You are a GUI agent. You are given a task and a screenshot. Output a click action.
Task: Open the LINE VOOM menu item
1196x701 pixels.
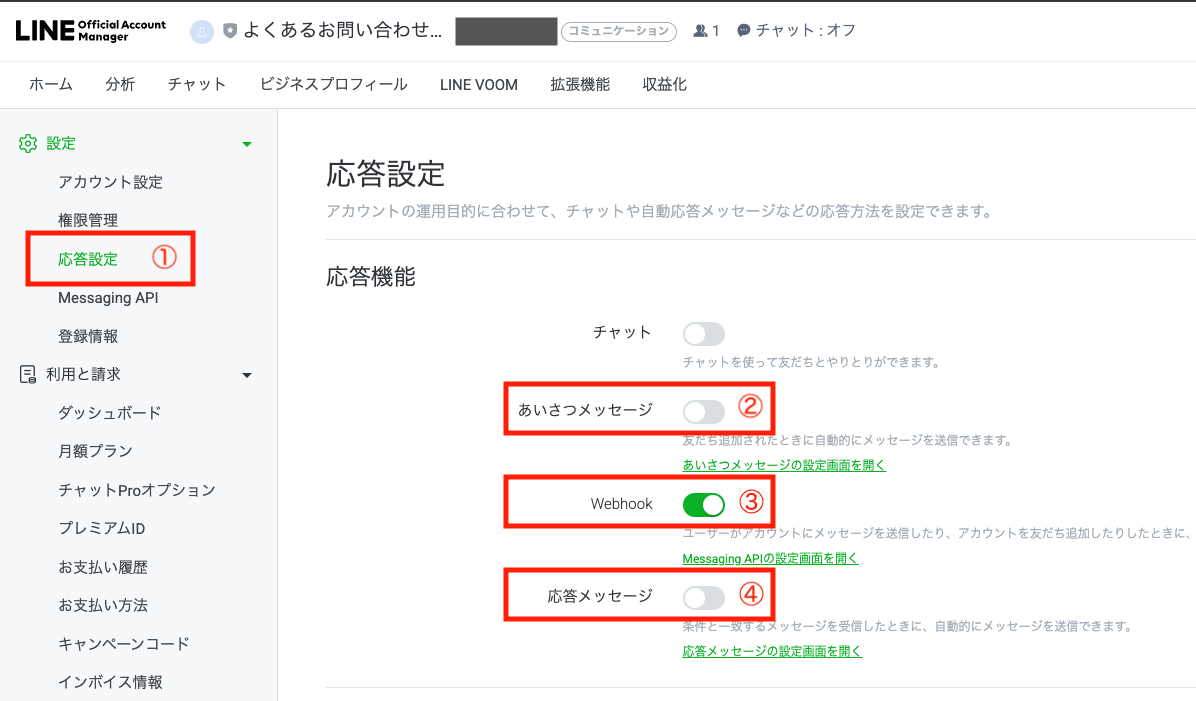[478, 85]
